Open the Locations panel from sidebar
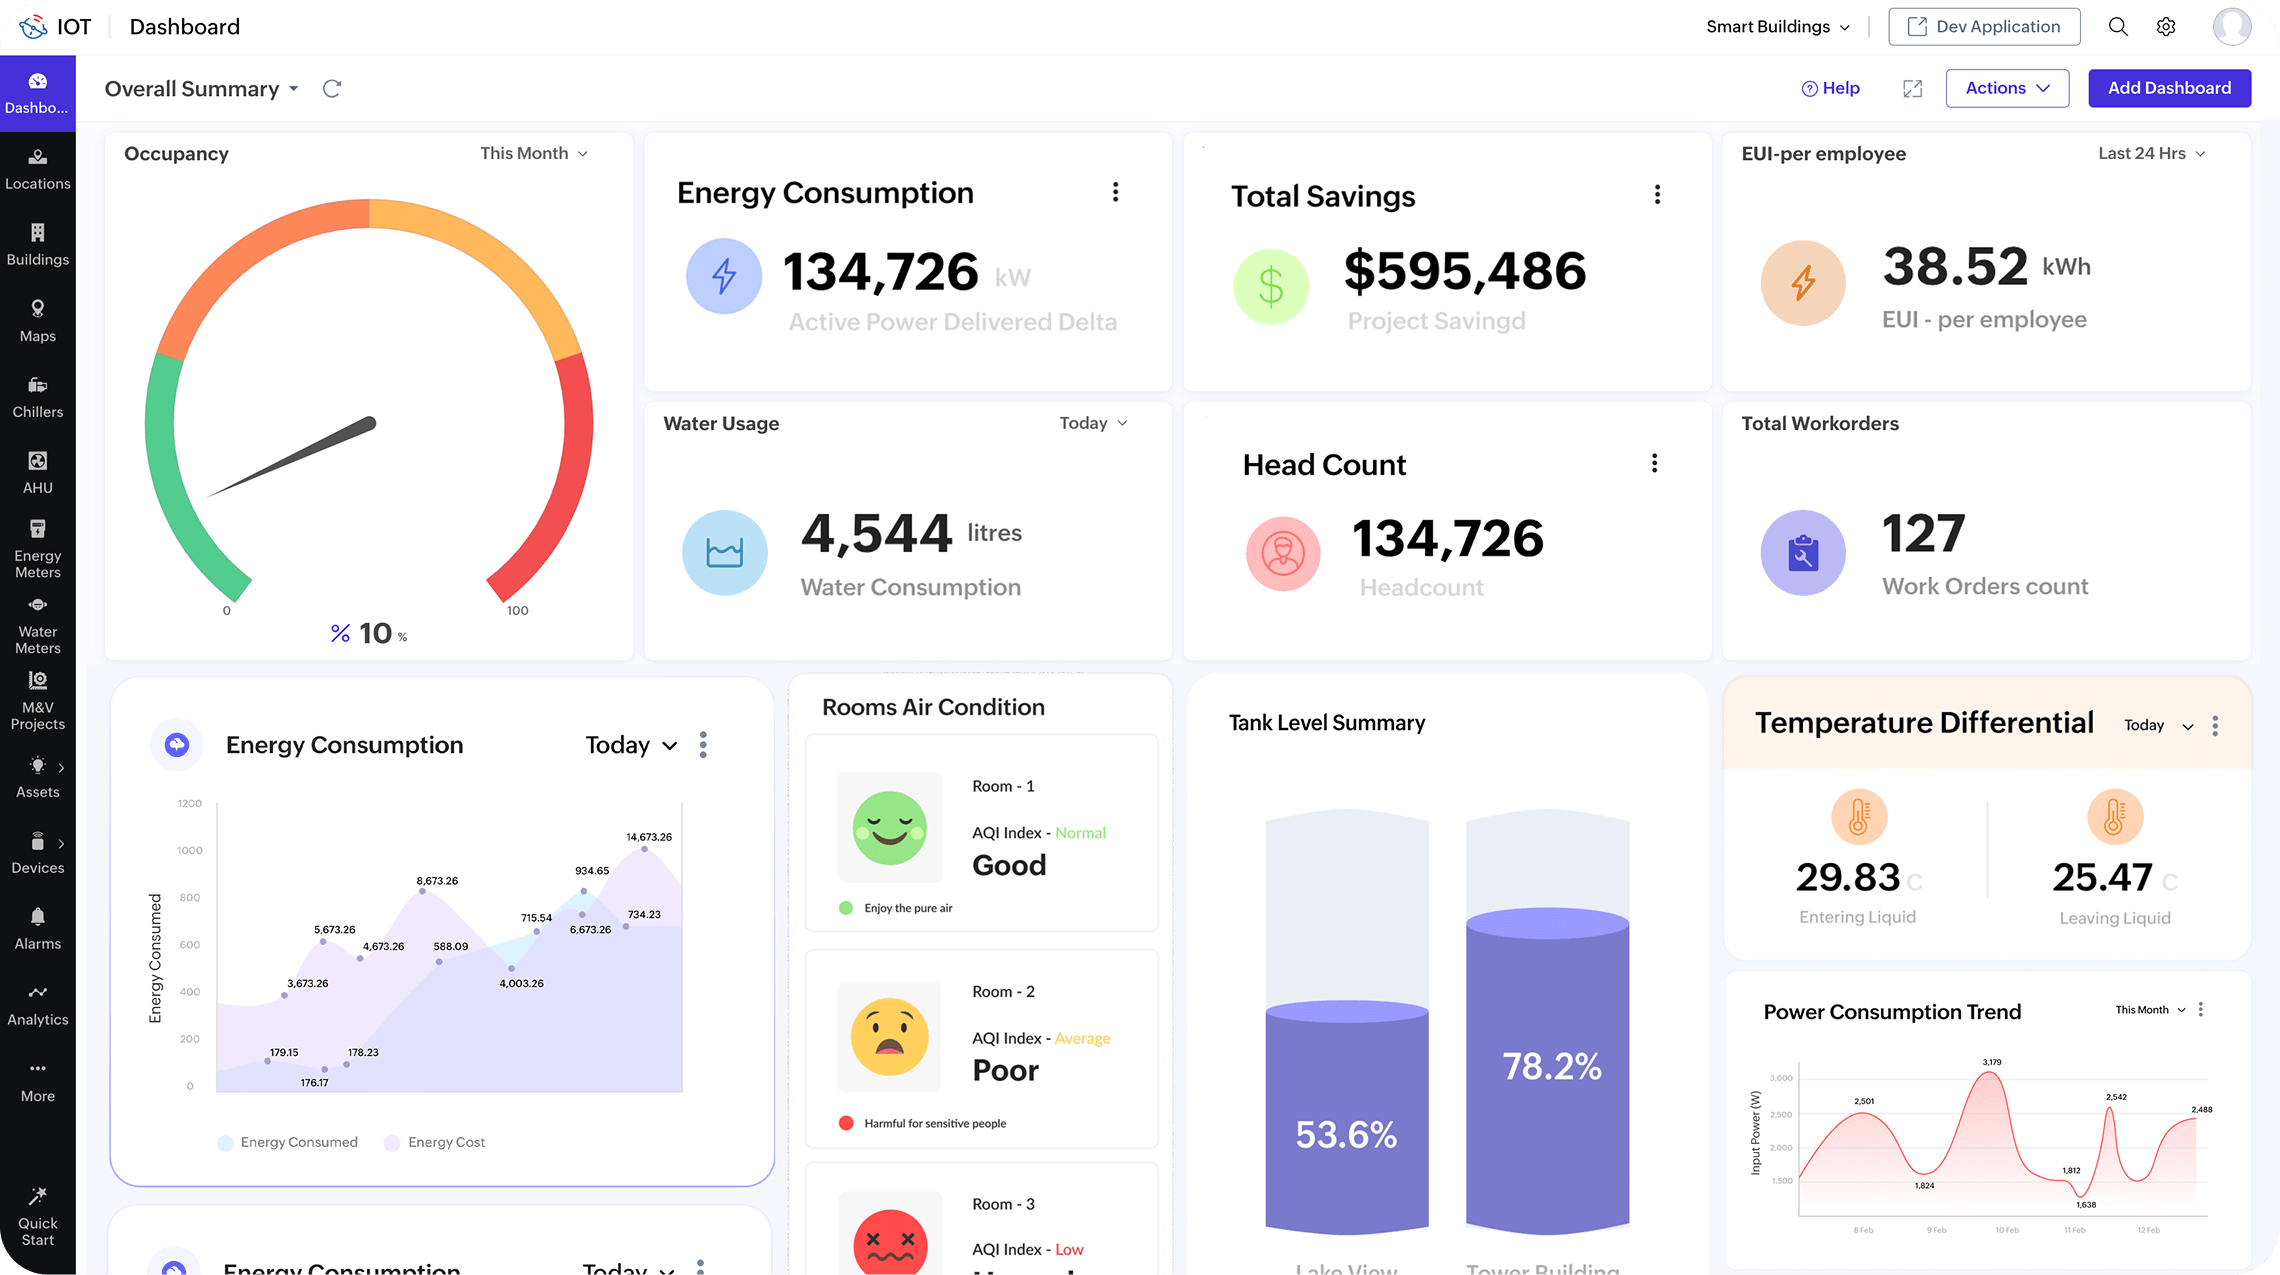Image resolution: width=2280 pixels, height=1275 pixels. [38, 170]
